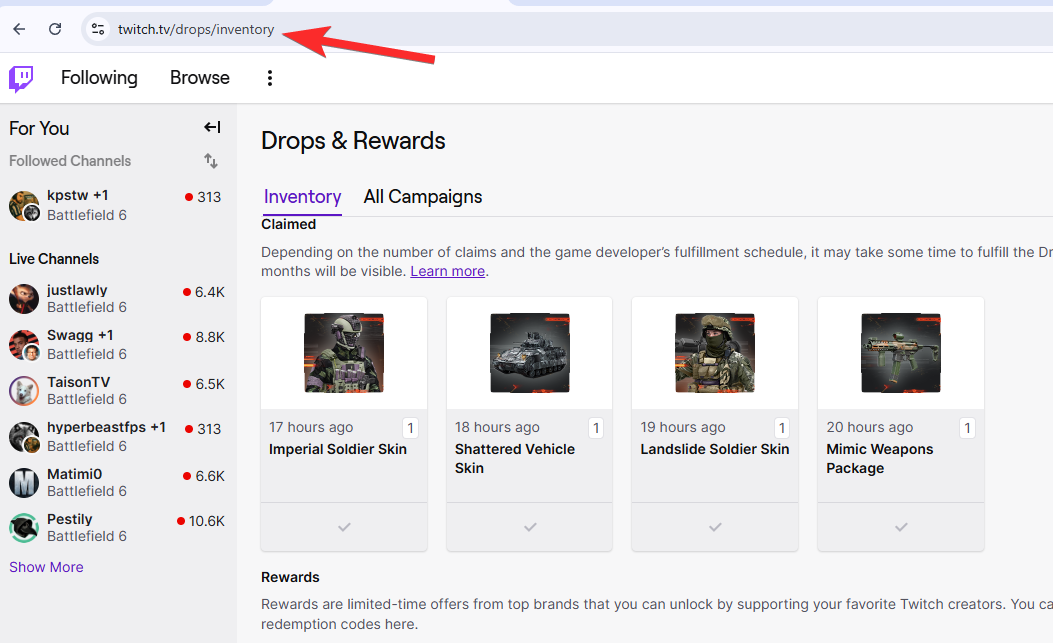This screenshot has width=1053, height=643.
Task: Open Shattered Vehicle Skin thumbnail
Action: tap(530, 353)
